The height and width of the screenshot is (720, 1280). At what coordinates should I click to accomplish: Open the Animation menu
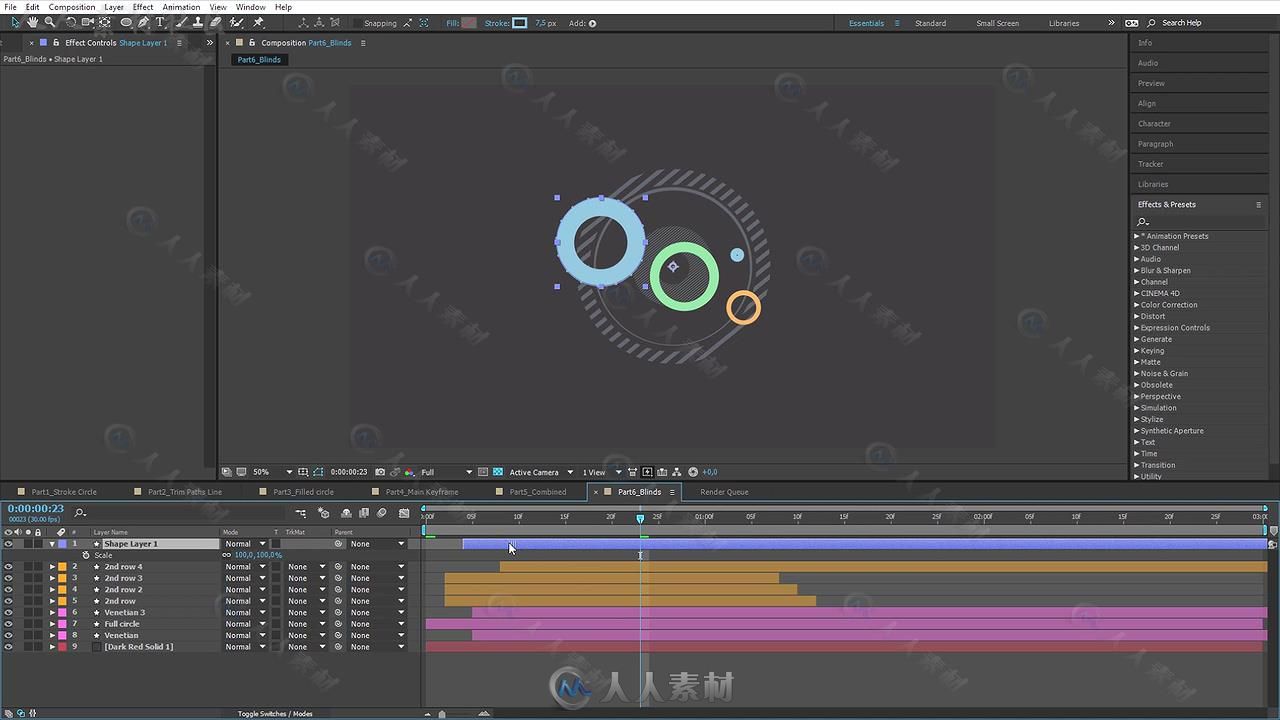(181, 7)
